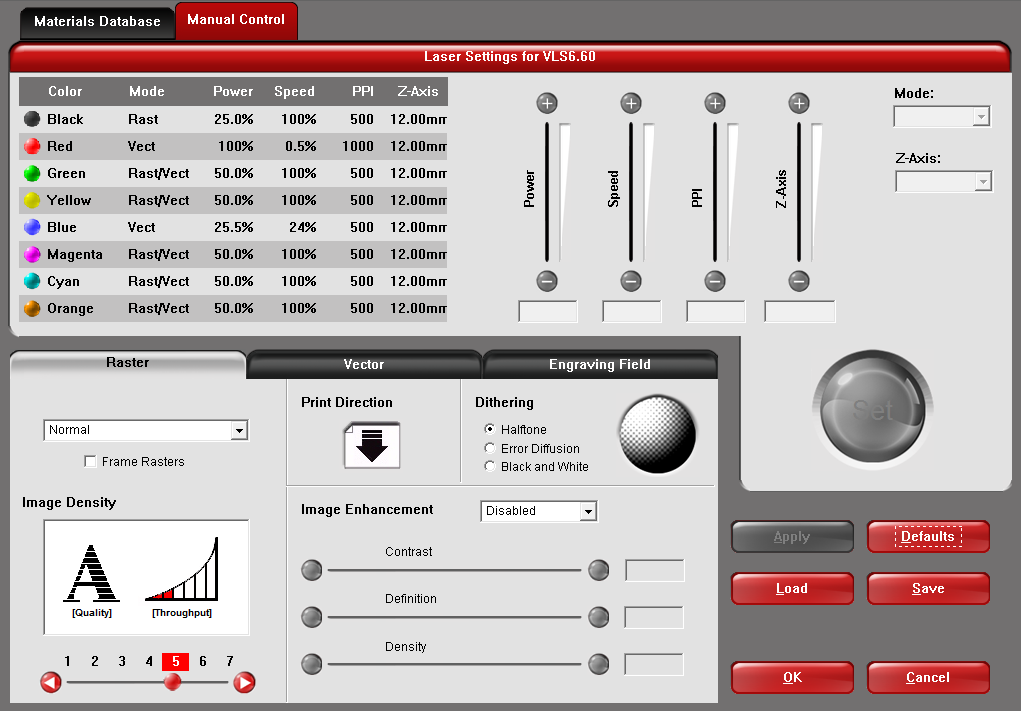The height and width of the screenshot is (711, 1021).
Task: Click the Image Density slider knob
Action: 172,682
